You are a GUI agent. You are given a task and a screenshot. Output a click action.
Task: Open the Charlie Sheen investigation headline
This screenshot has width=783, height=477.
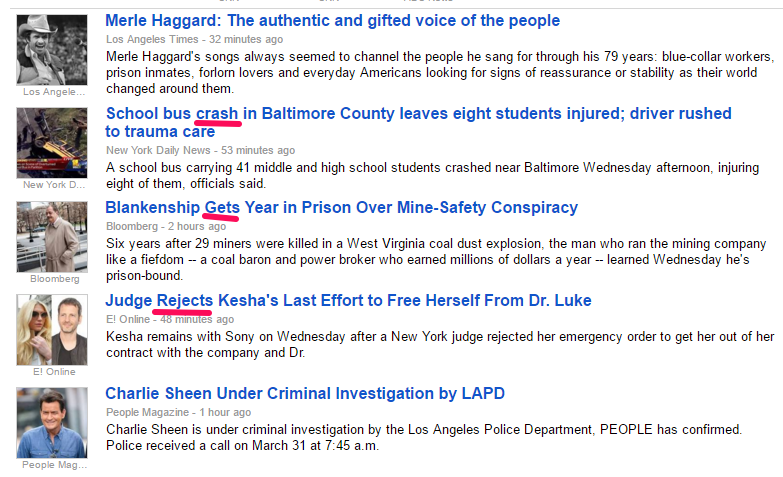304,393
